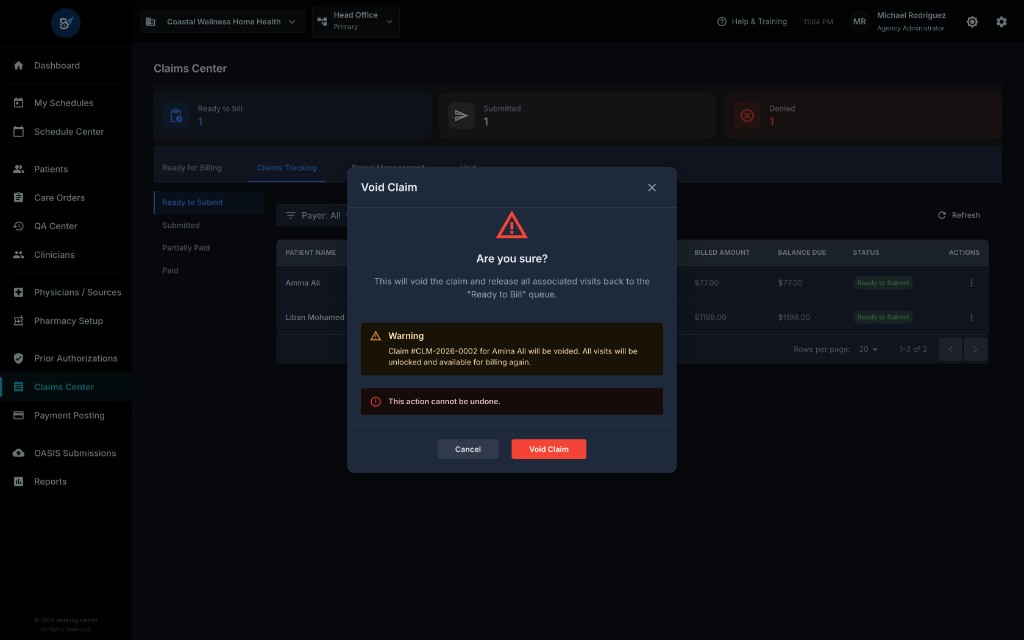The height and width of the screenshot is (640, 1024).
Task: Open Patients in sidebar
Action: 51,169
